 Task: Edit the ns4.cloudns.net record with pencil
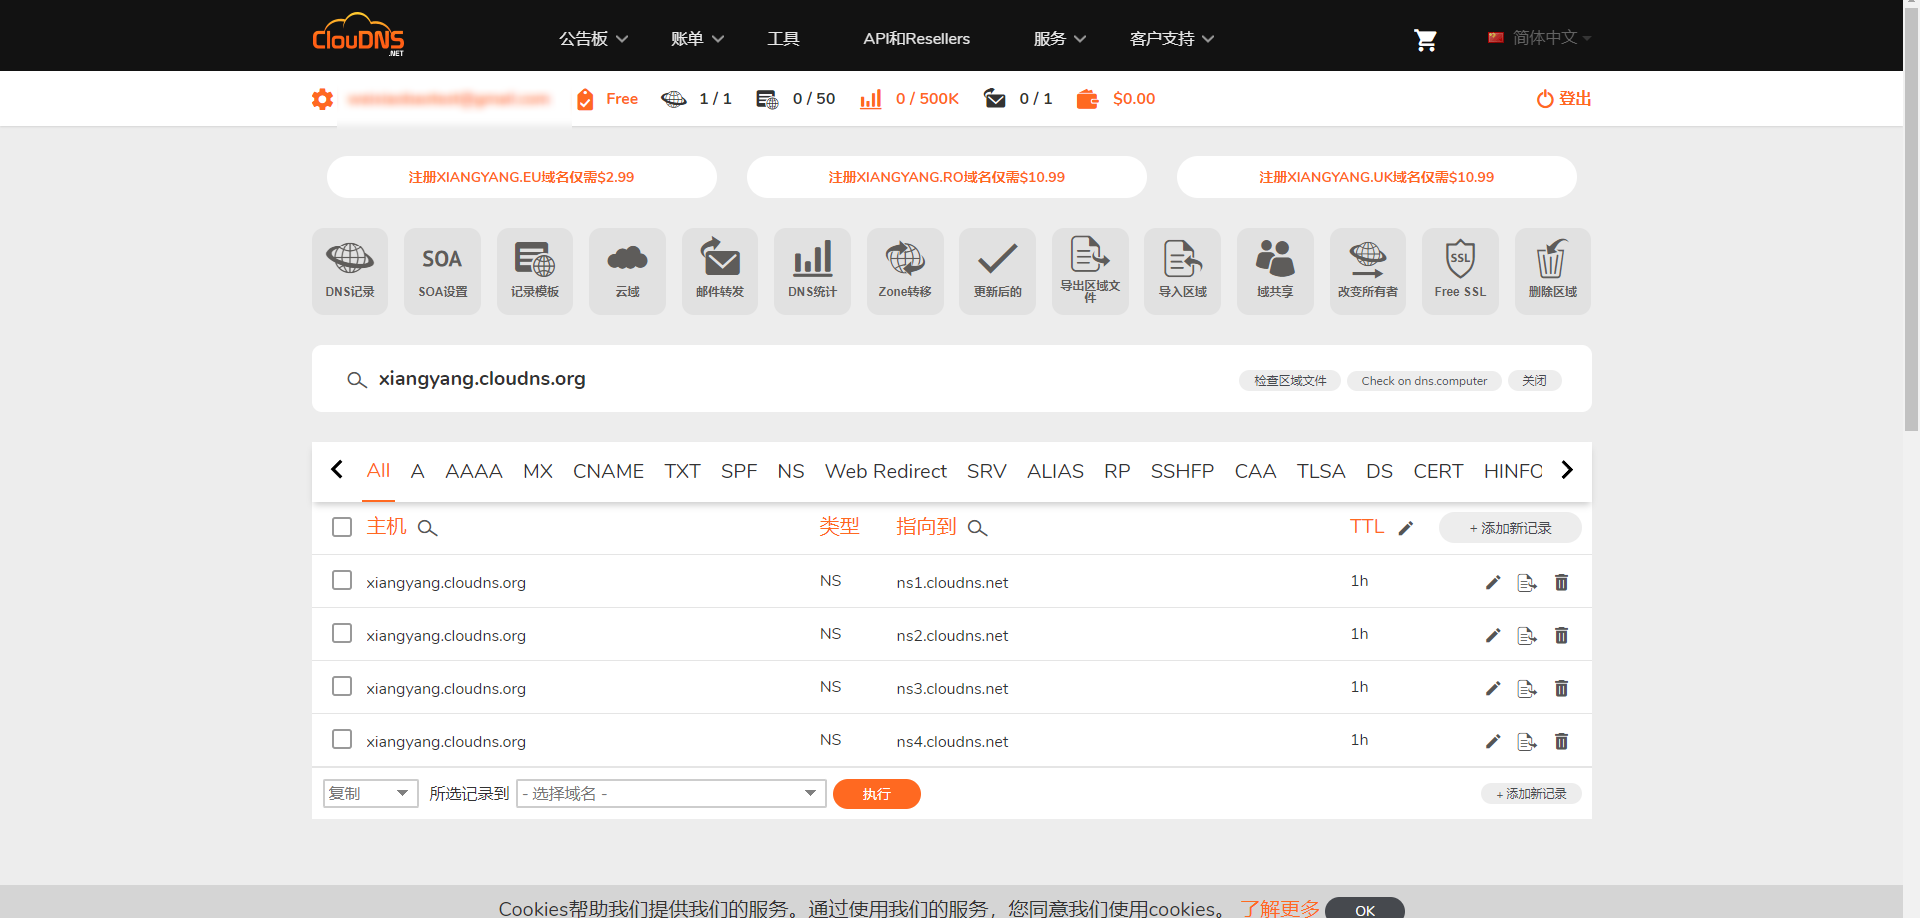tap(1493, 741)
